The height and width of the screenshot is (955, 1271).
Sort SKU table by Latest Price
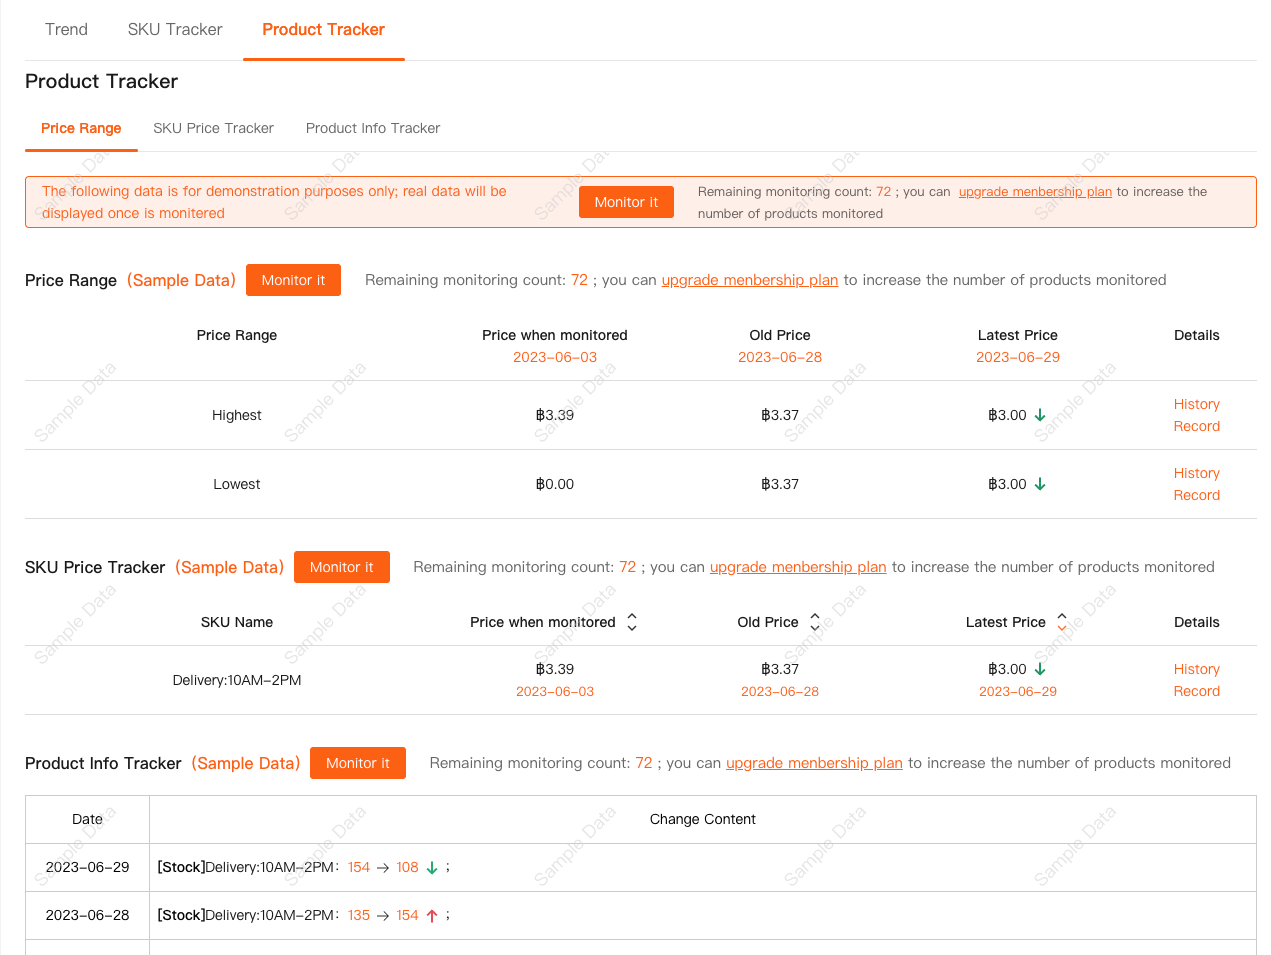click(1062, 622)
